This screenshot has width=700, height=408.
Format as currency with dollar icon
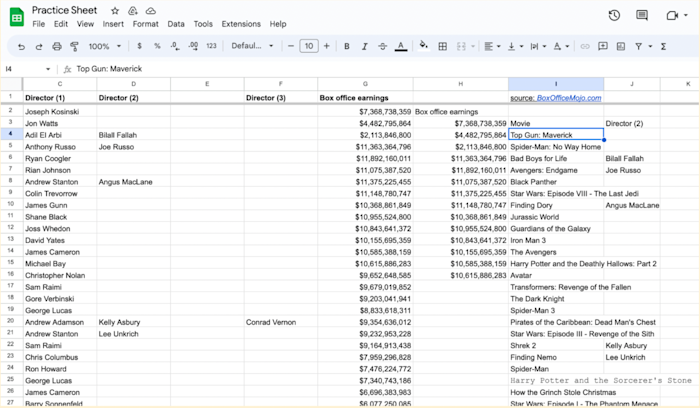[139, 46]
